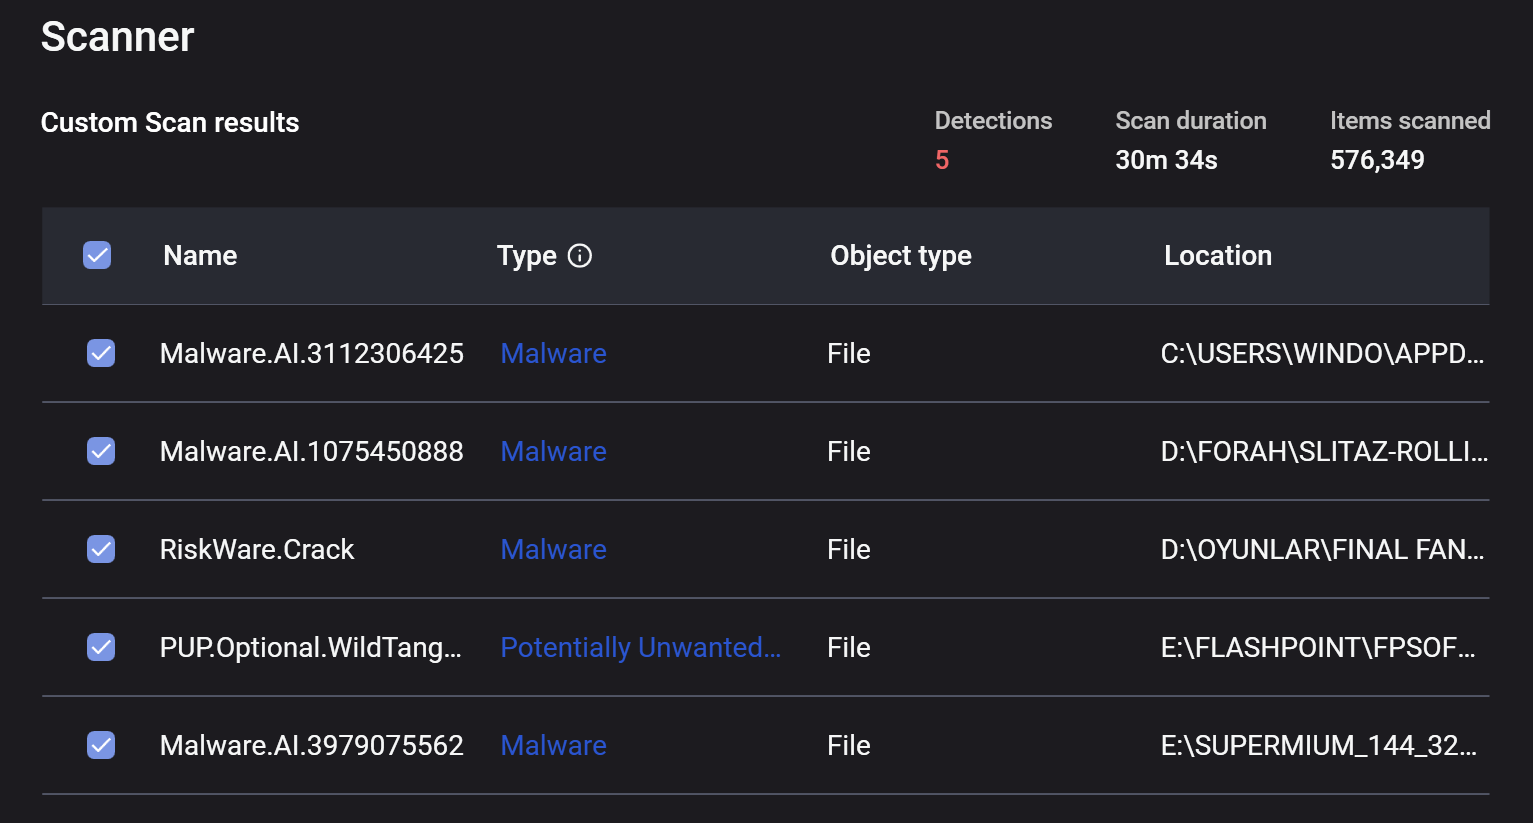Uncheck the Malware.AI.3112306425 row checkbox
Viewport: 1533px width, 823px height.
(x=101, y=353)
